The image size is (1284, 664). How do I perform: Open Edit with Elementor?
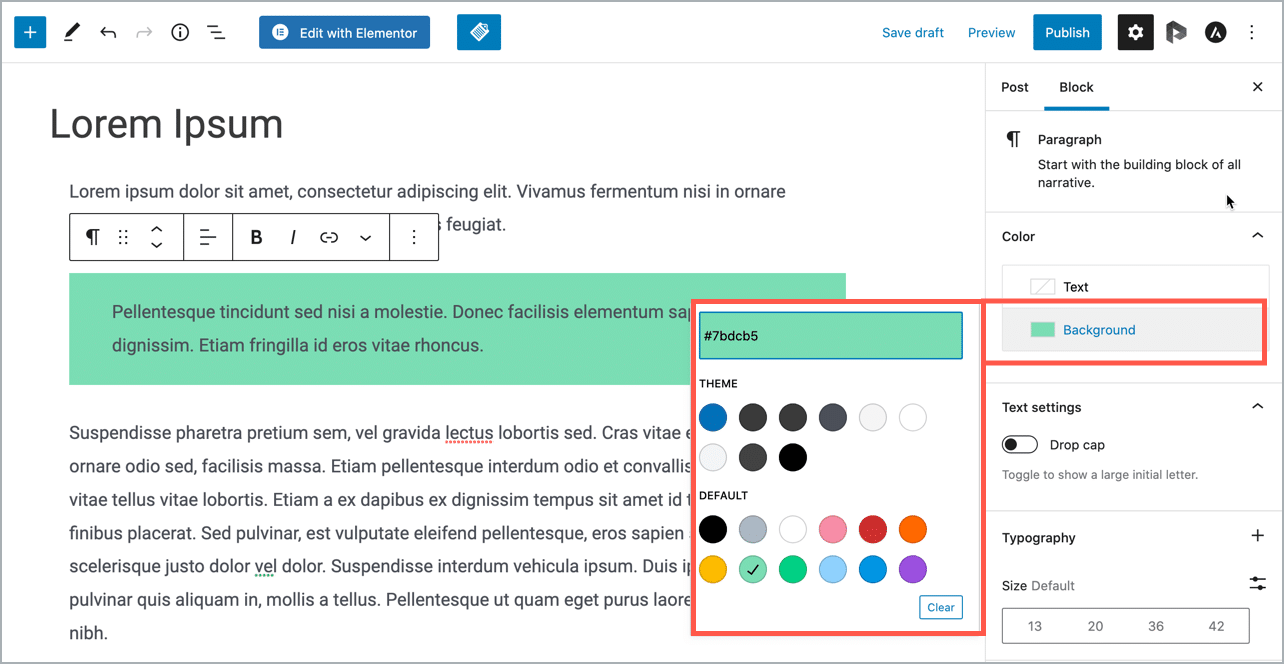(x=344, y=31)
